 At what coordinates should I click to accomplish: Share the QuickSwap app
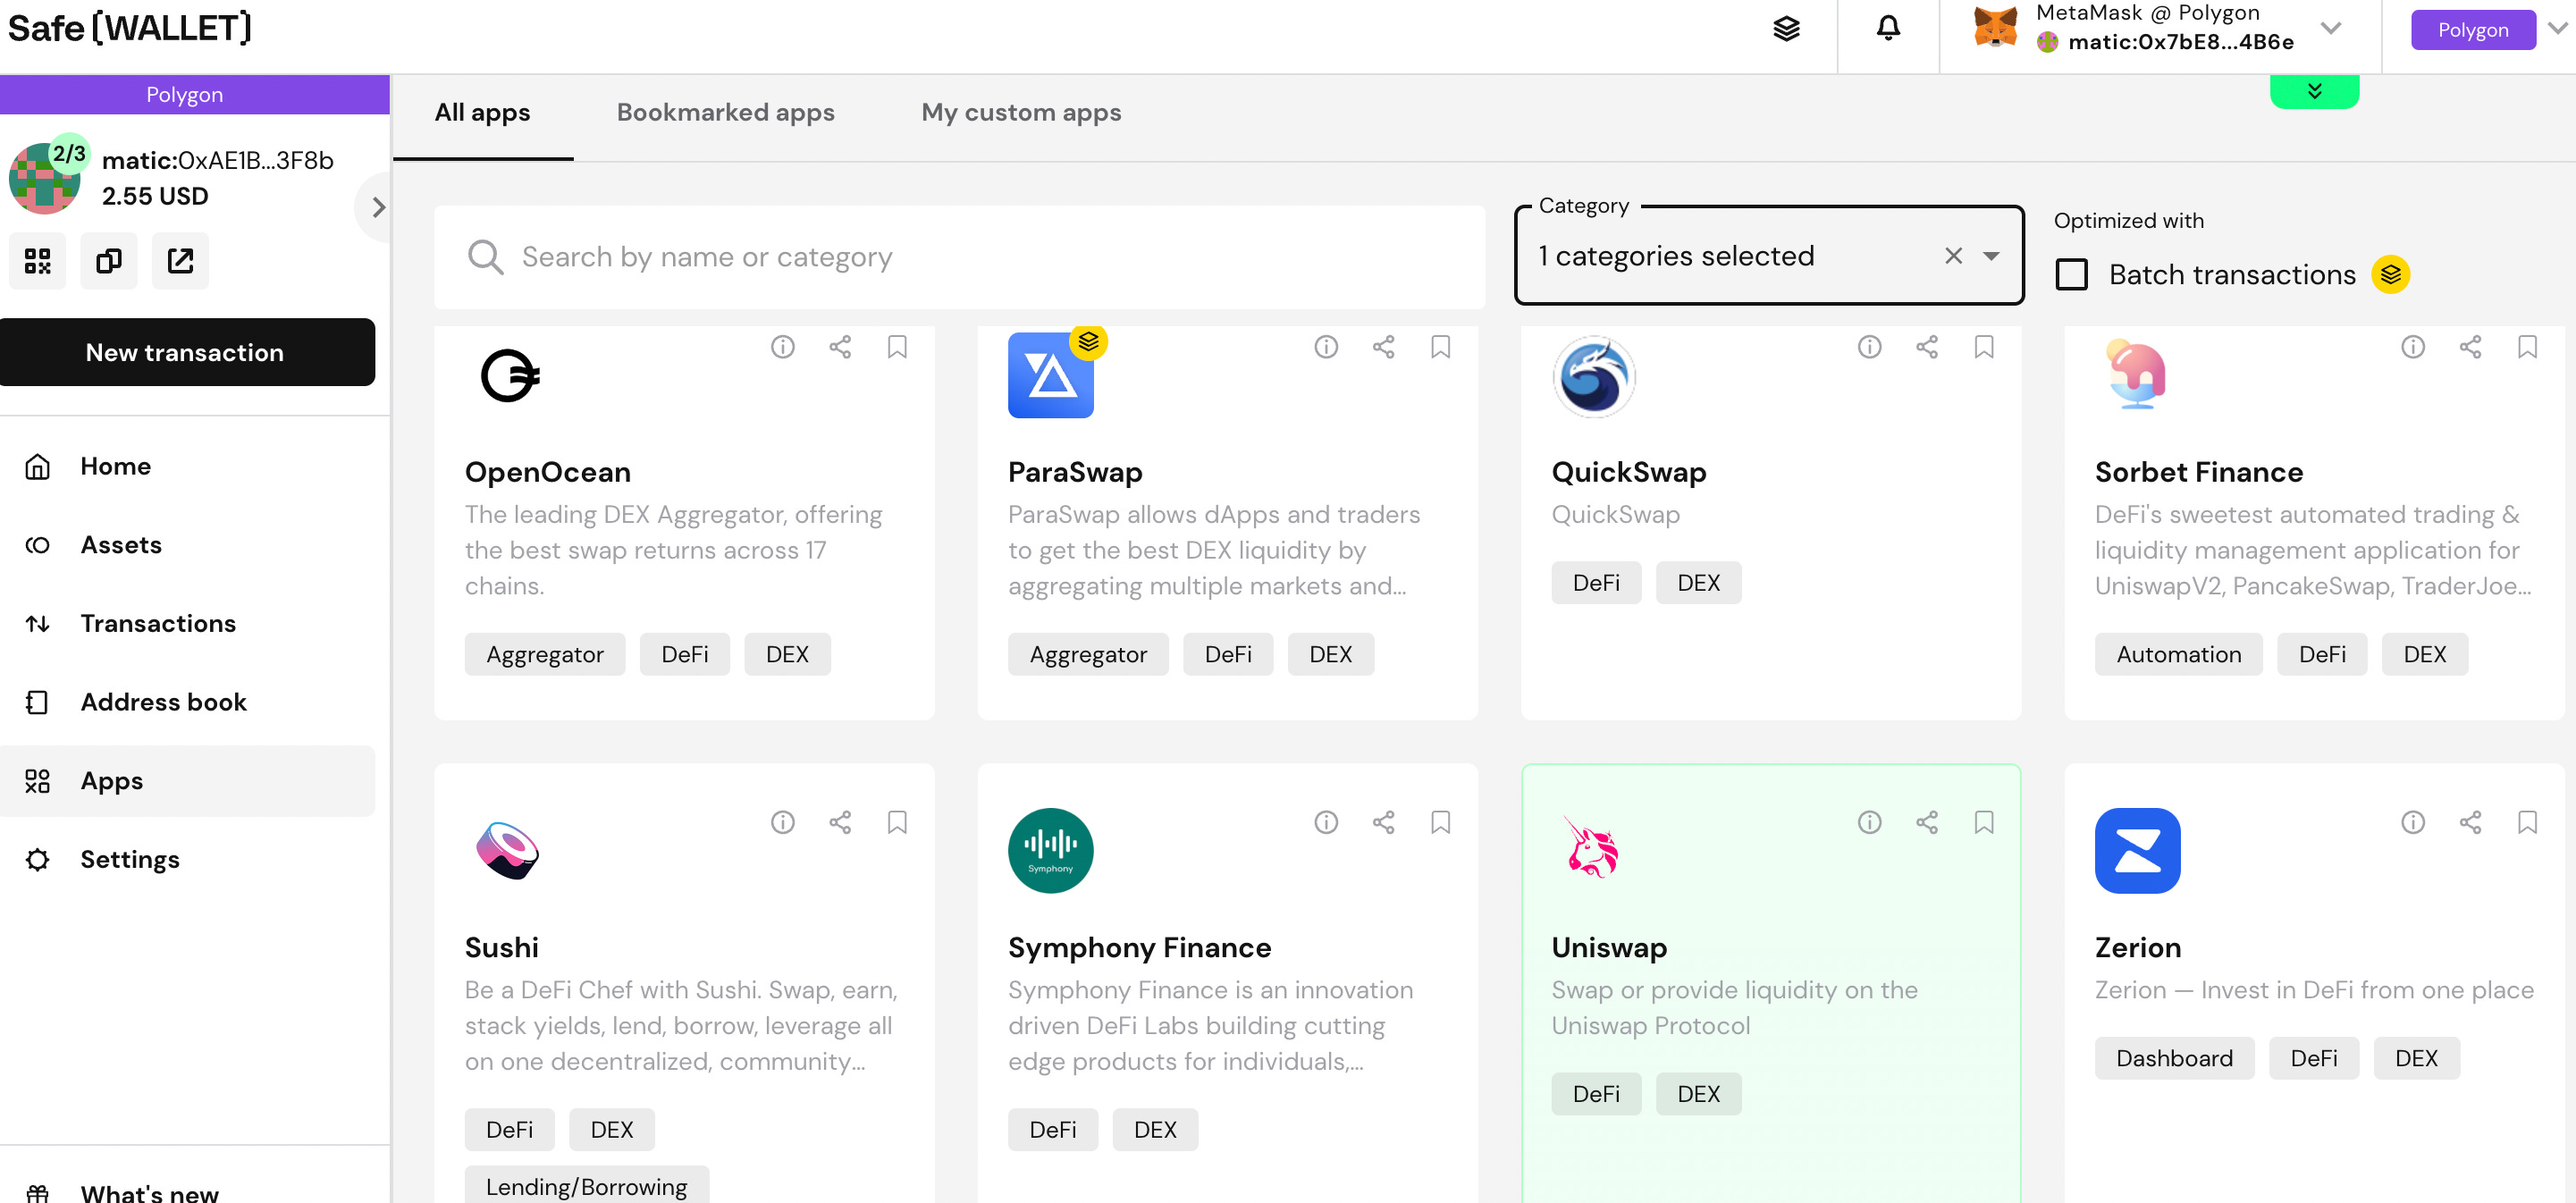pos(1927,347)
